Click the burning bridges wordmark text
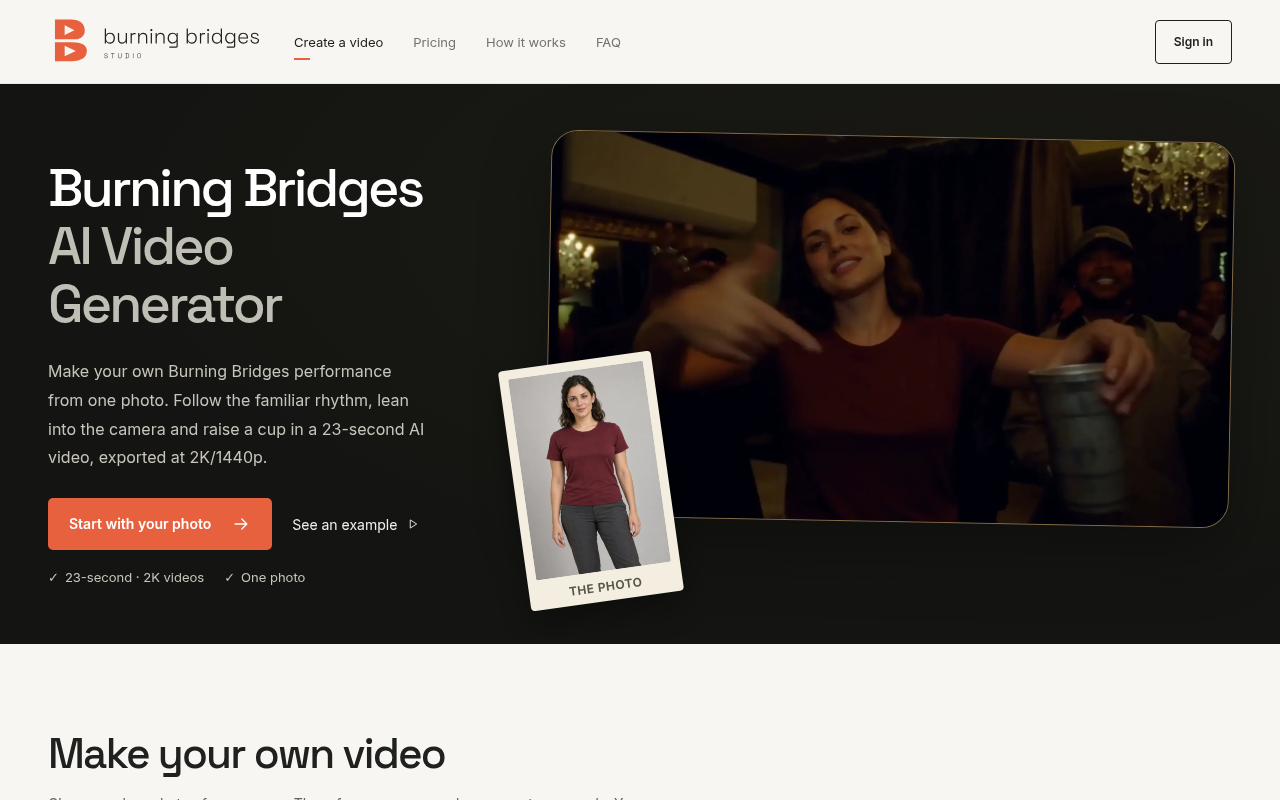 181,38
